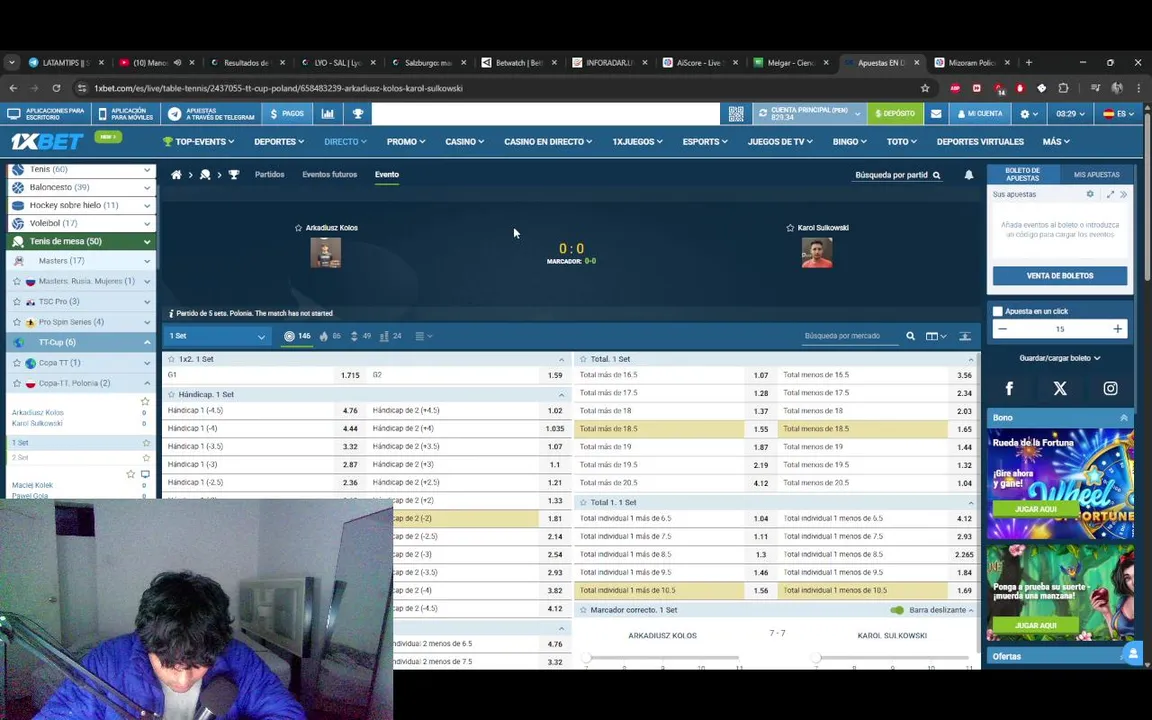1152x720 pixels.
Task: Click the market search magnifier icon
Action: [x=910, y=336]
